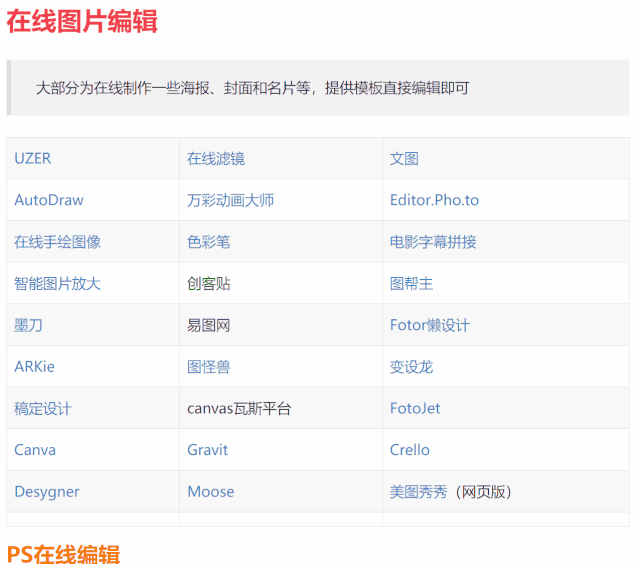
Task: Open the 墨刀 link
Action: coord(29,325)
